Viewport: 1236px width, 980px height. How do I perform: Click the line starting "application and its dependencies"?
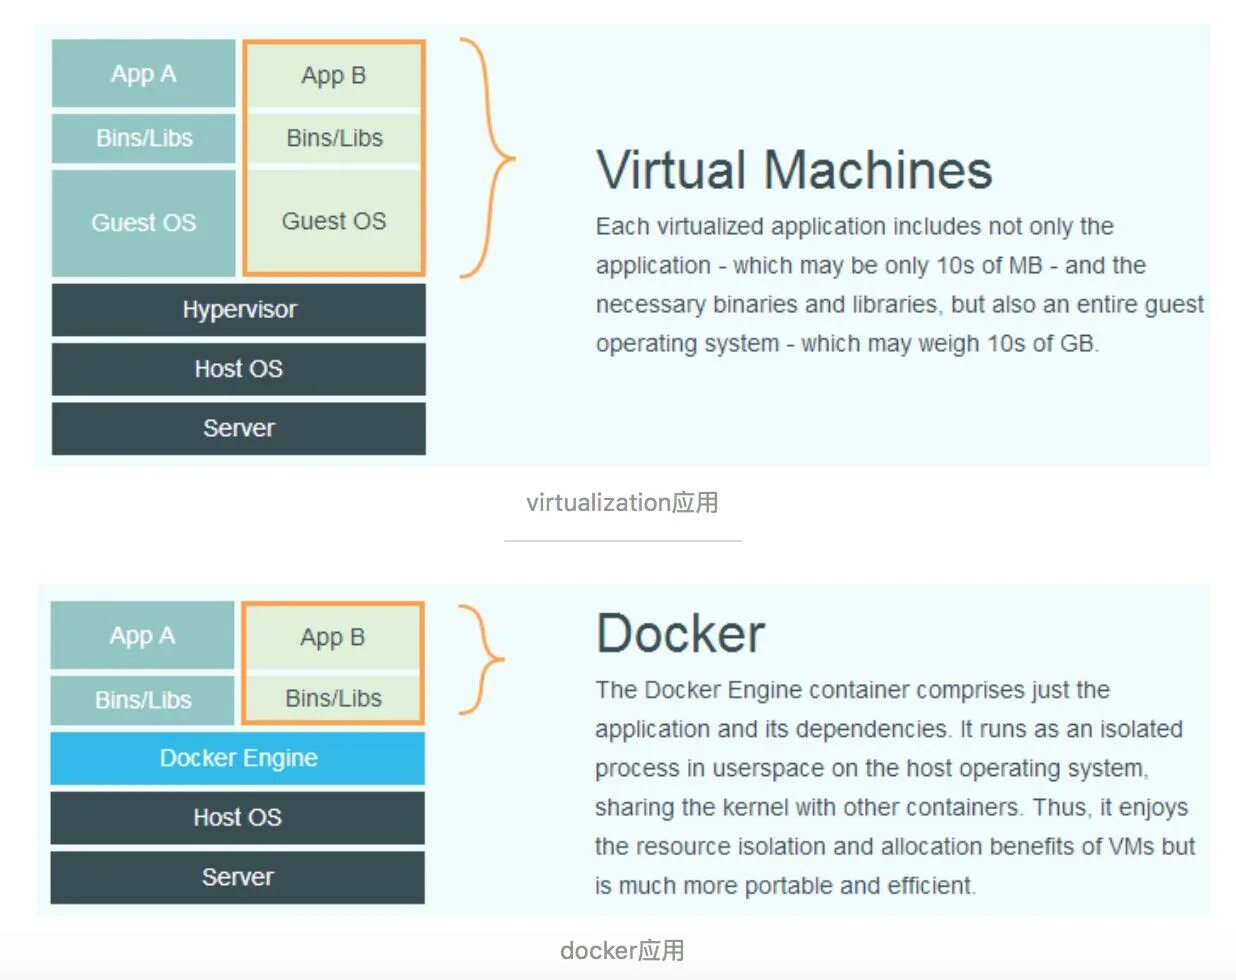(889, 729)
